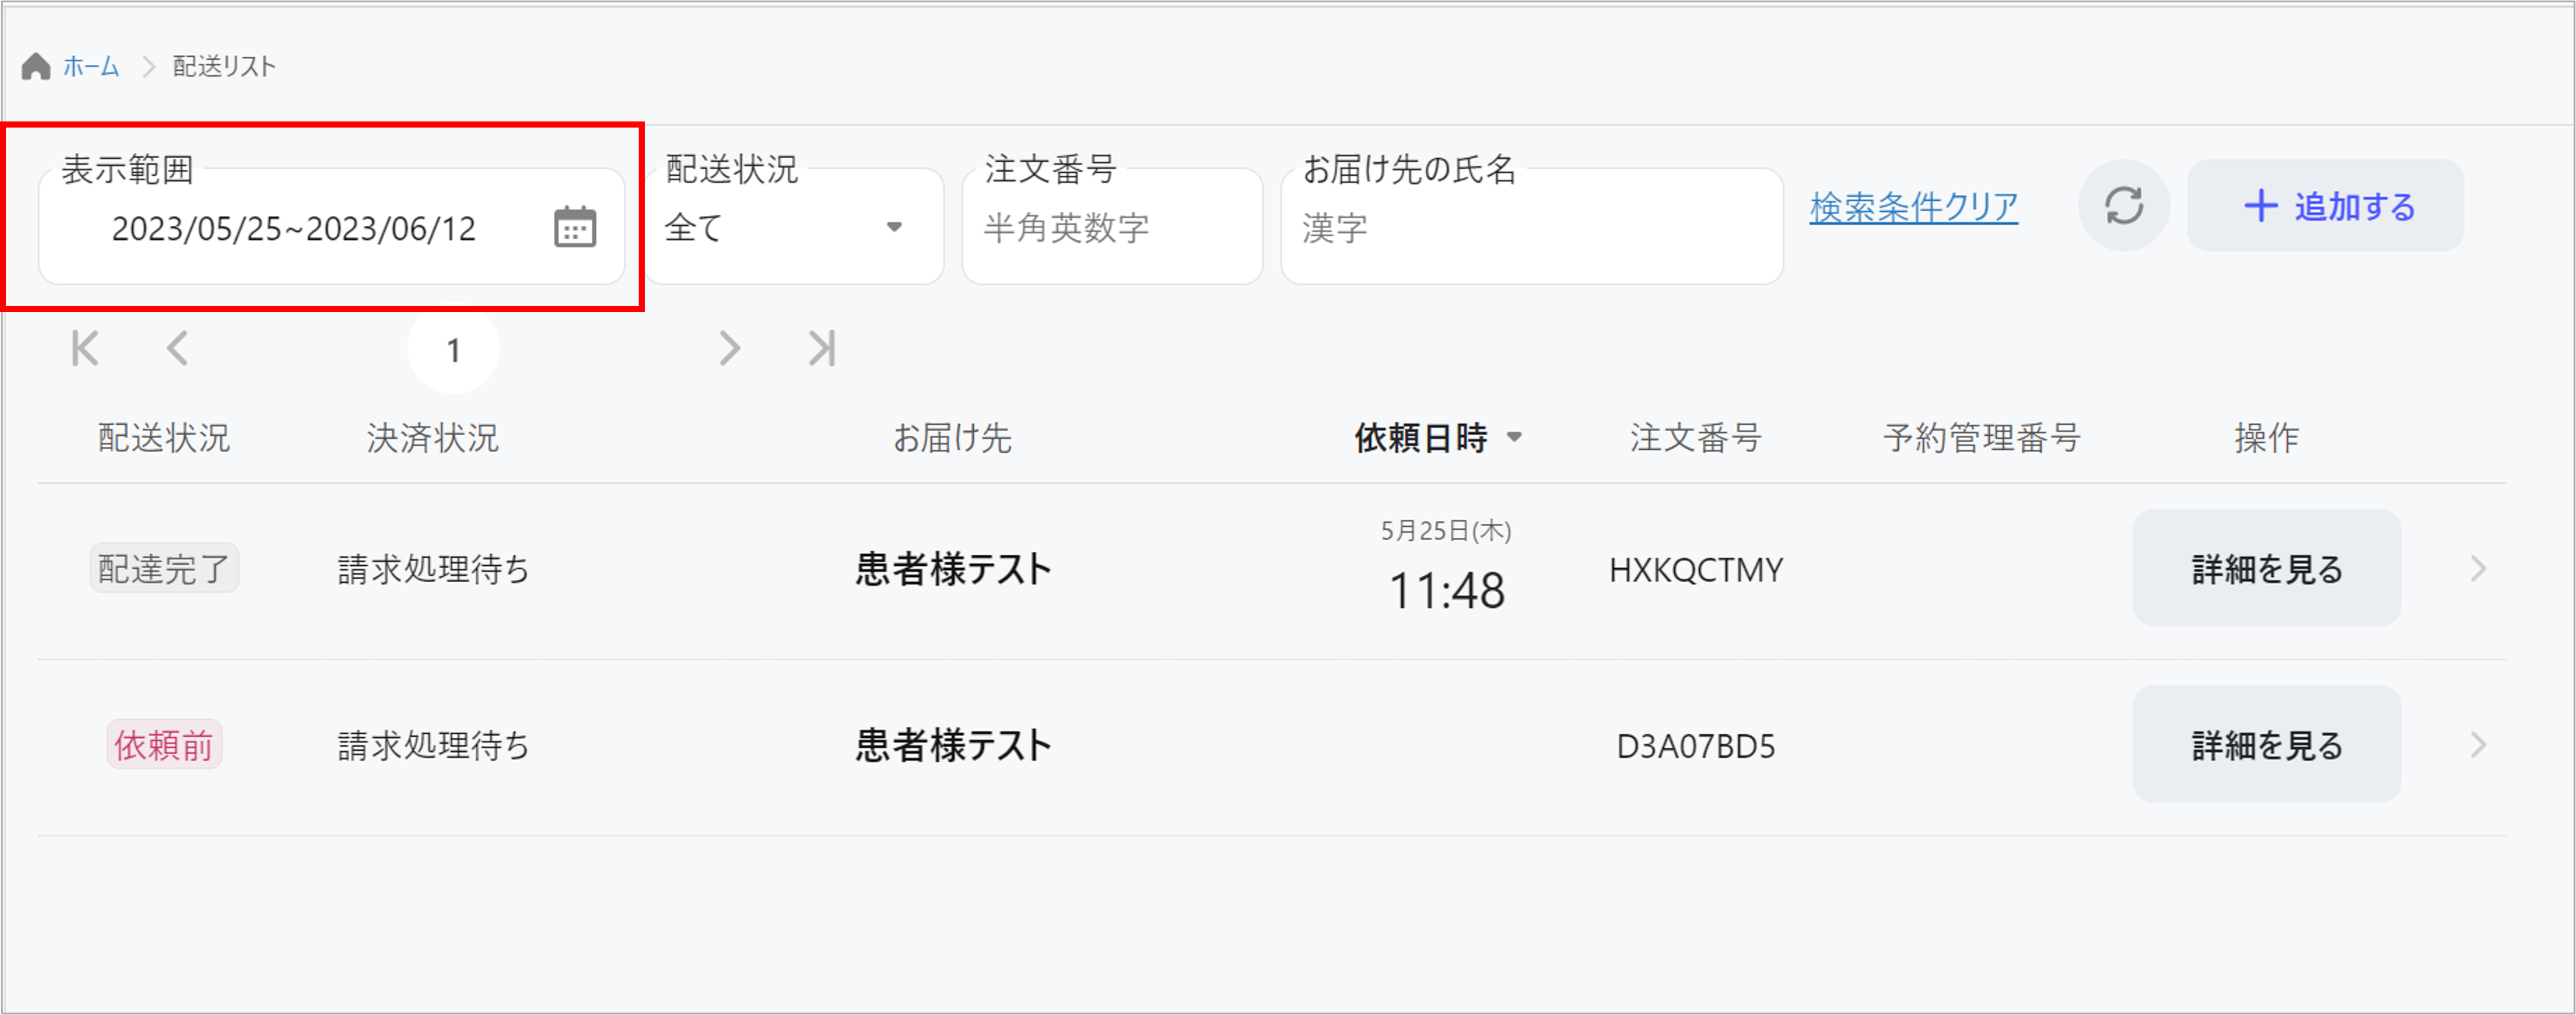
Task: Open the 配送状況 filter dropdown
Action: pyautogui.click(x=794, y=227)
